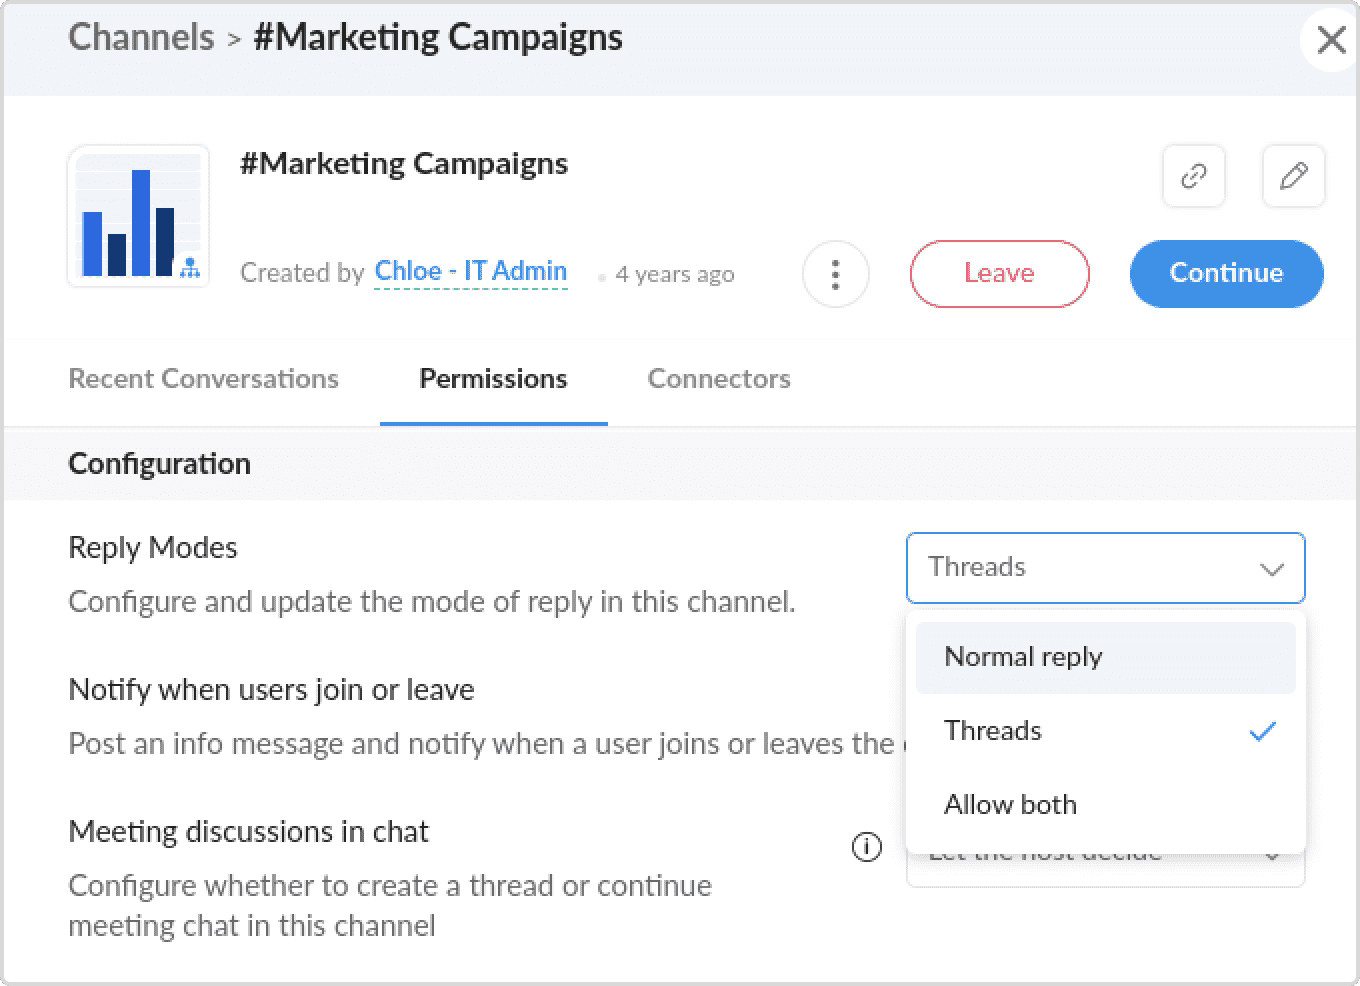The image size is (1360, 986).
Task: Click the checkmark next to Threads option
Action: point(1262,731)
